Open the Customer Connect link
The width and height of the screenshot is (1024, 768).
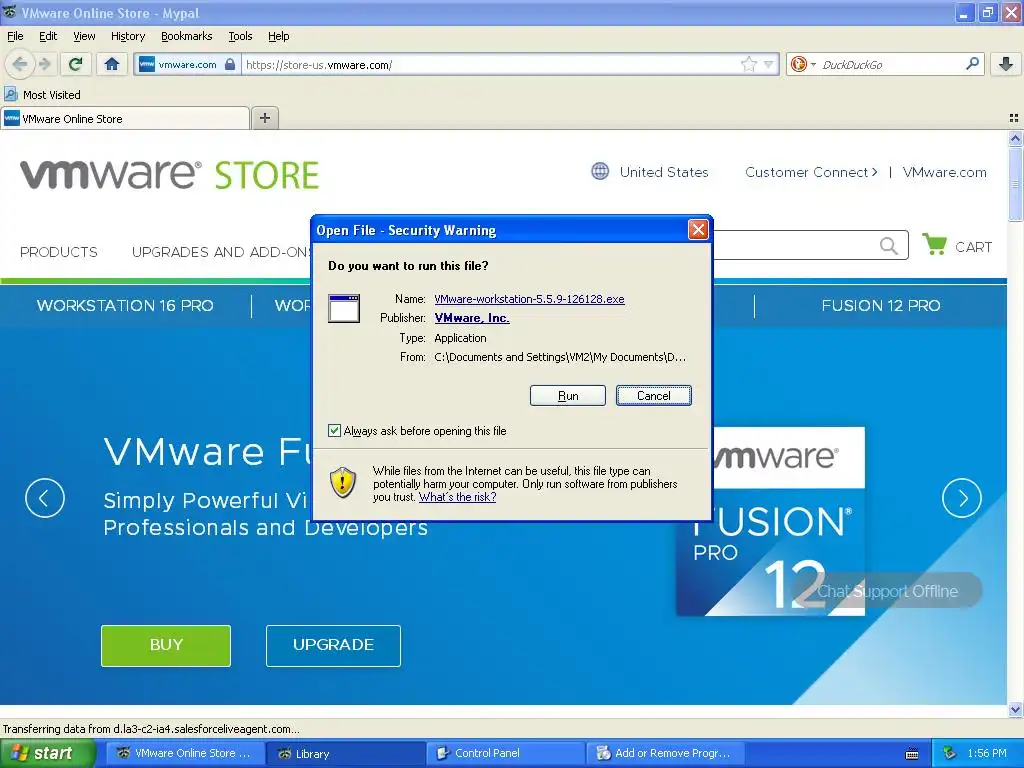click(810, 172)
